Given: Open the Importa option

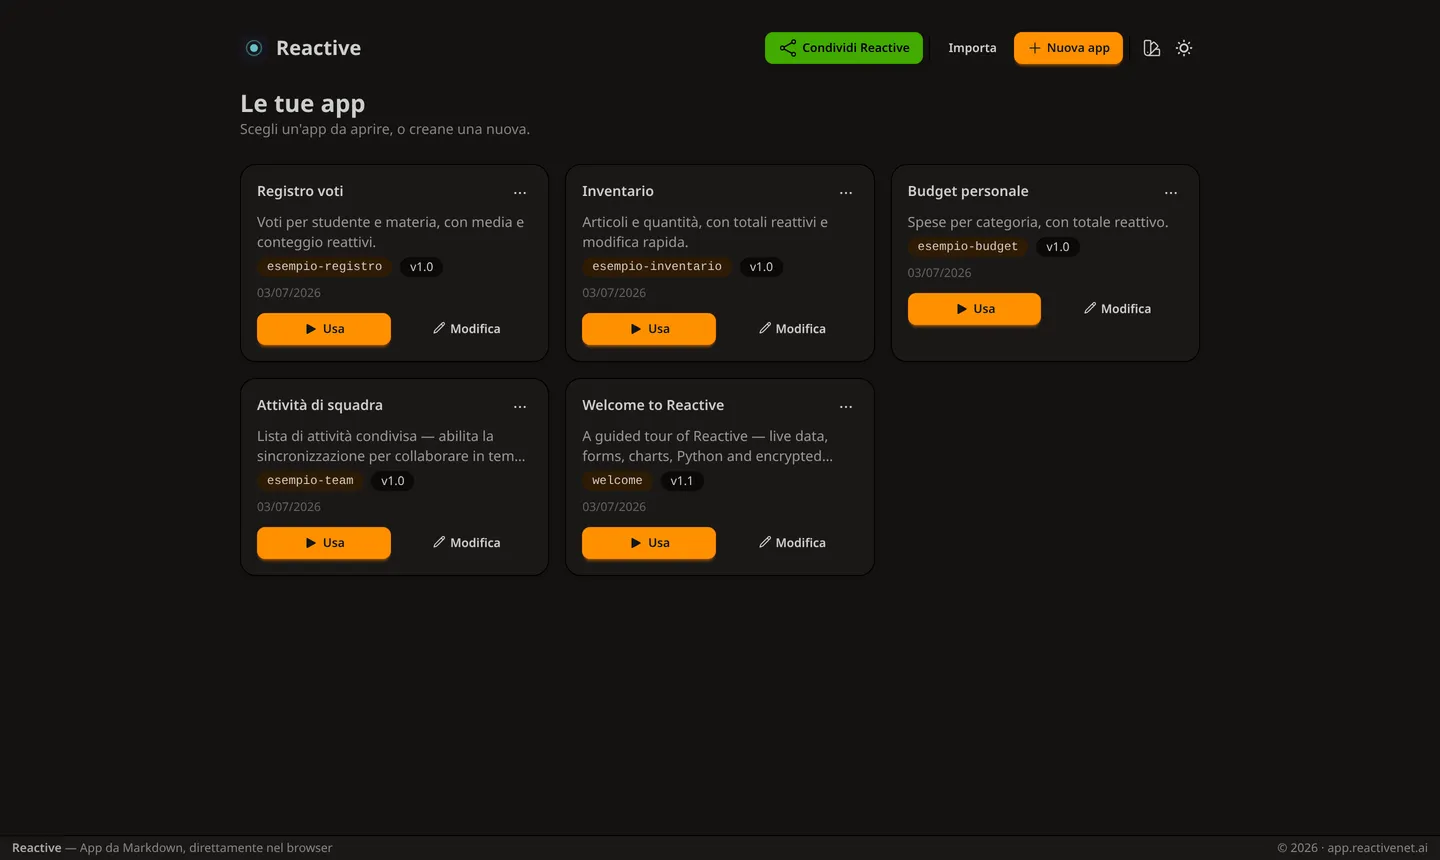Looking at the screenshot, I should [x=972, y=48].
